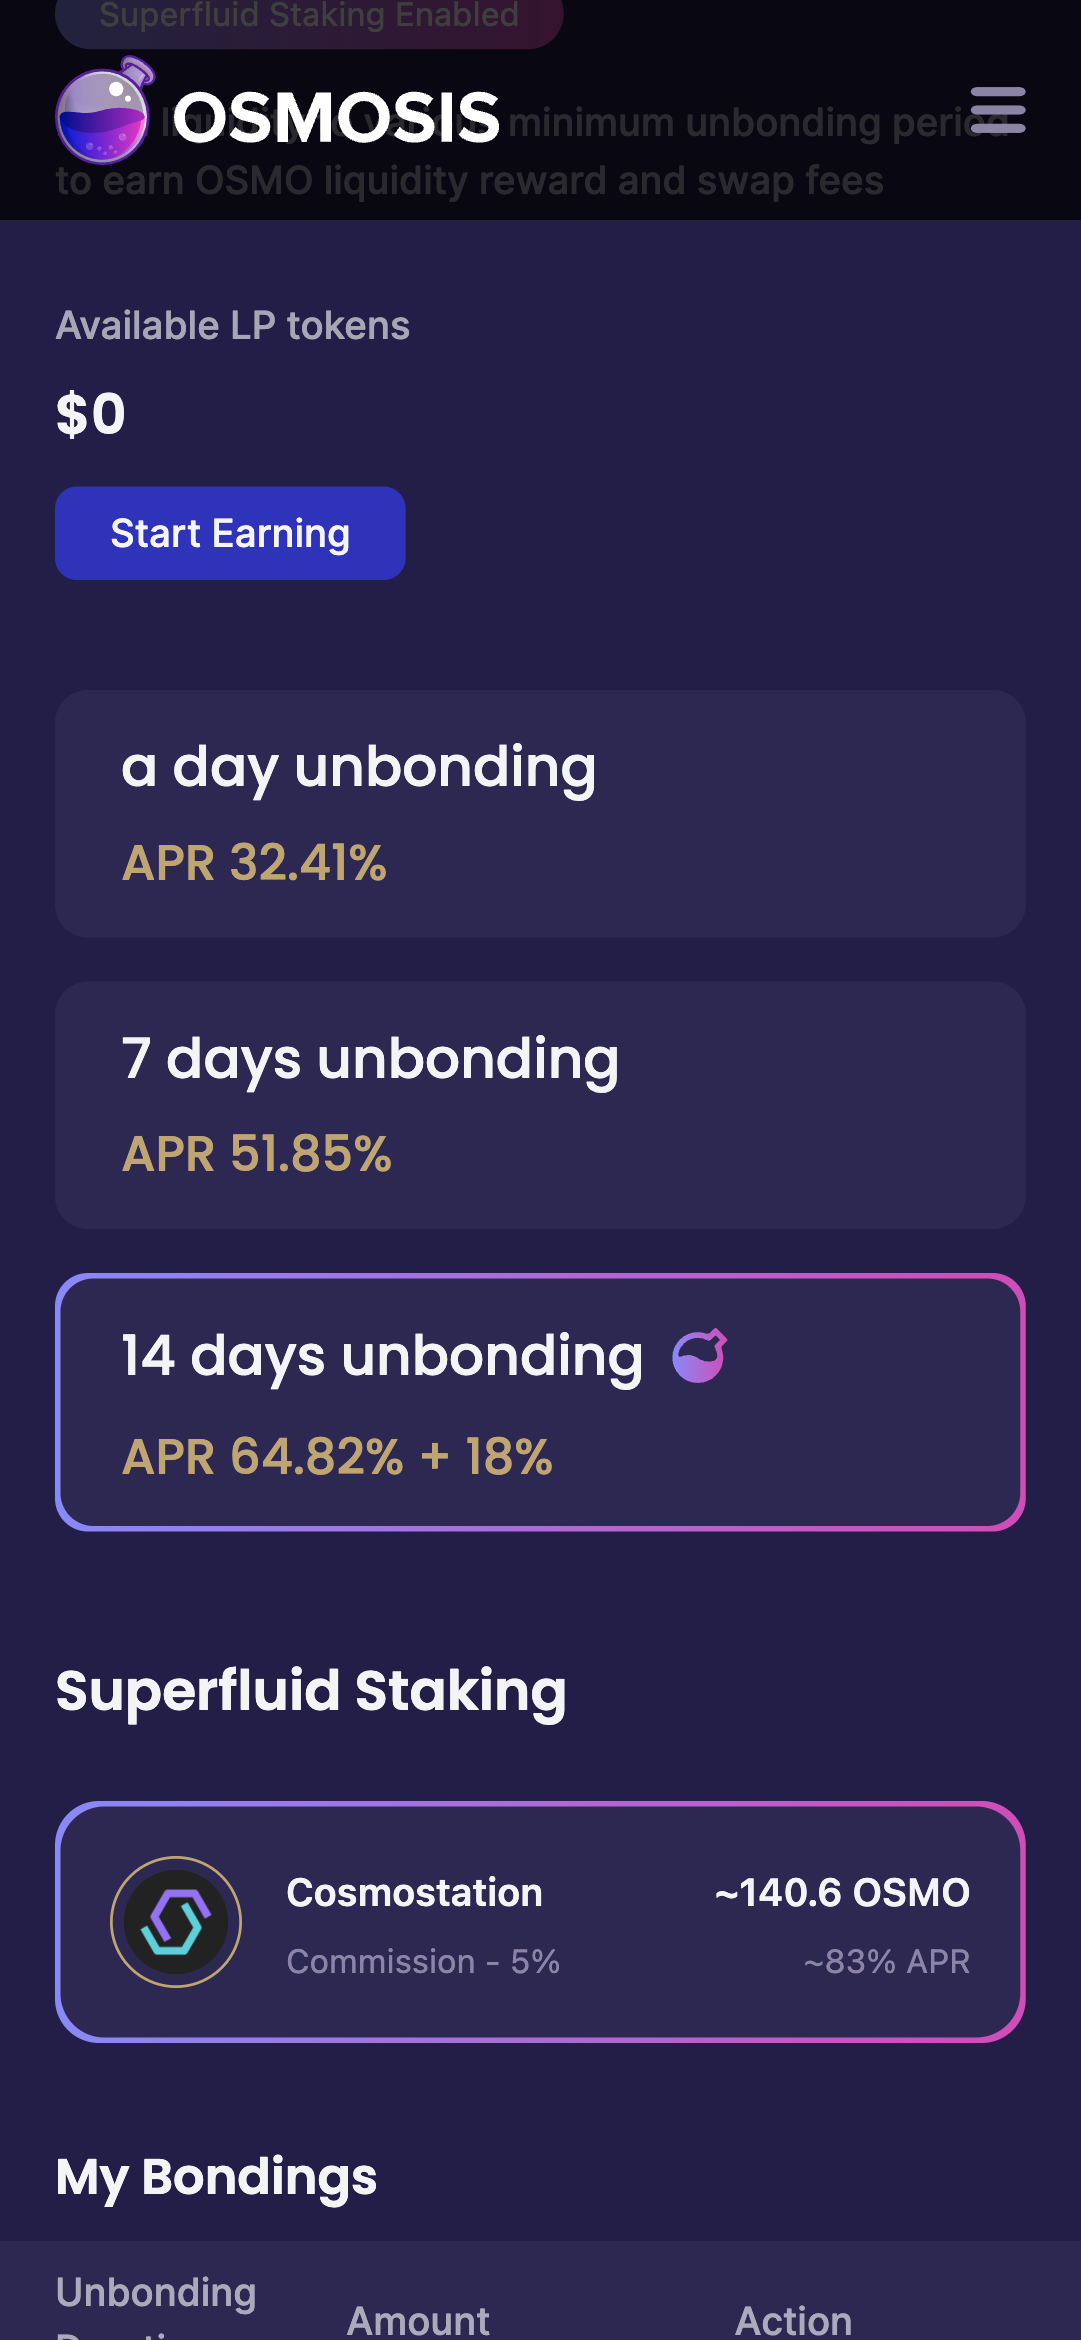The height and width of the screenshot is (2340, 1081).
Task: Click the OSMOSIS wordmark in header
Action: pyautogui.click(x=336, y=118)
